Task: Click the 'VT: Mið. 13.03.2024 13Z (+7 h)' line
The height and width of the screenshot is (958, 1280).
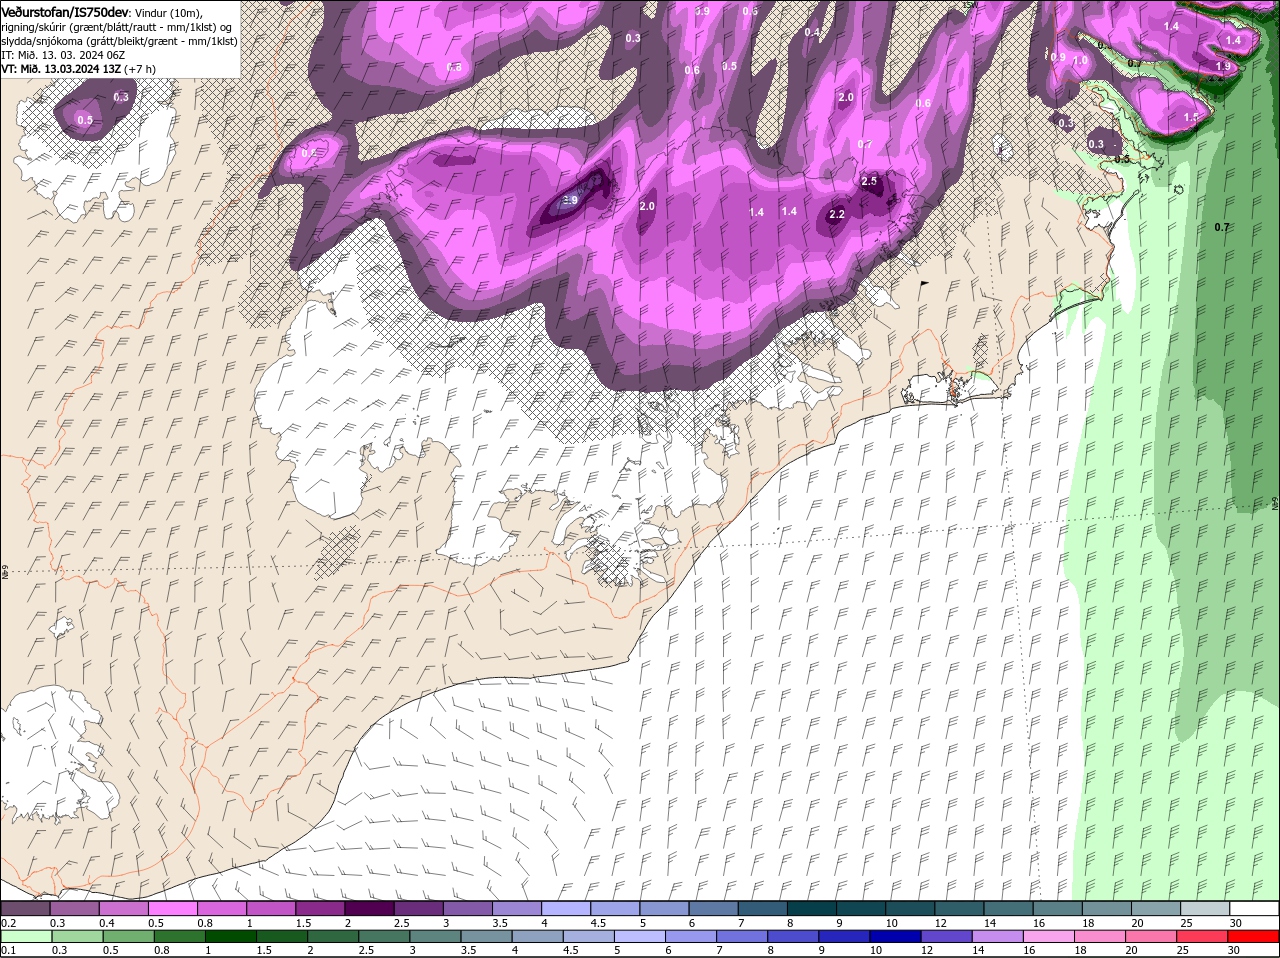Action: [78, 69]
